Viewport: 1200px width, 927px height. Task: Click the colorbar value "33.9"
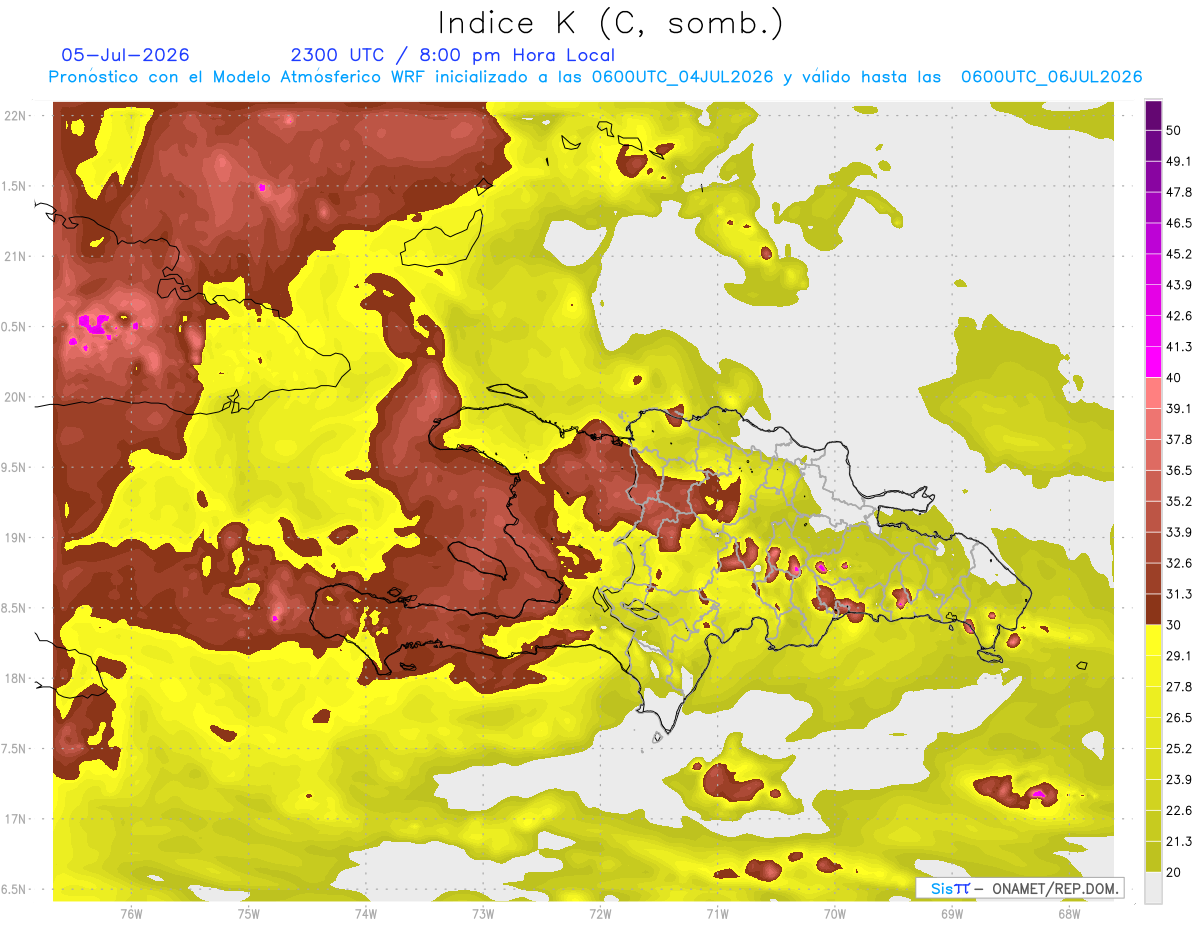[1180, 532]
